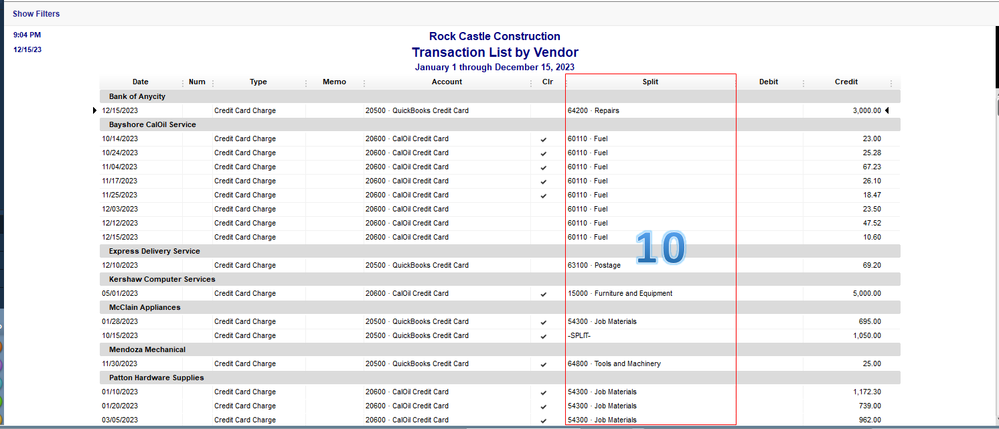Click the 63100 Postage split entry
This screenshot has width=999, height=429.
coord(594,265)
